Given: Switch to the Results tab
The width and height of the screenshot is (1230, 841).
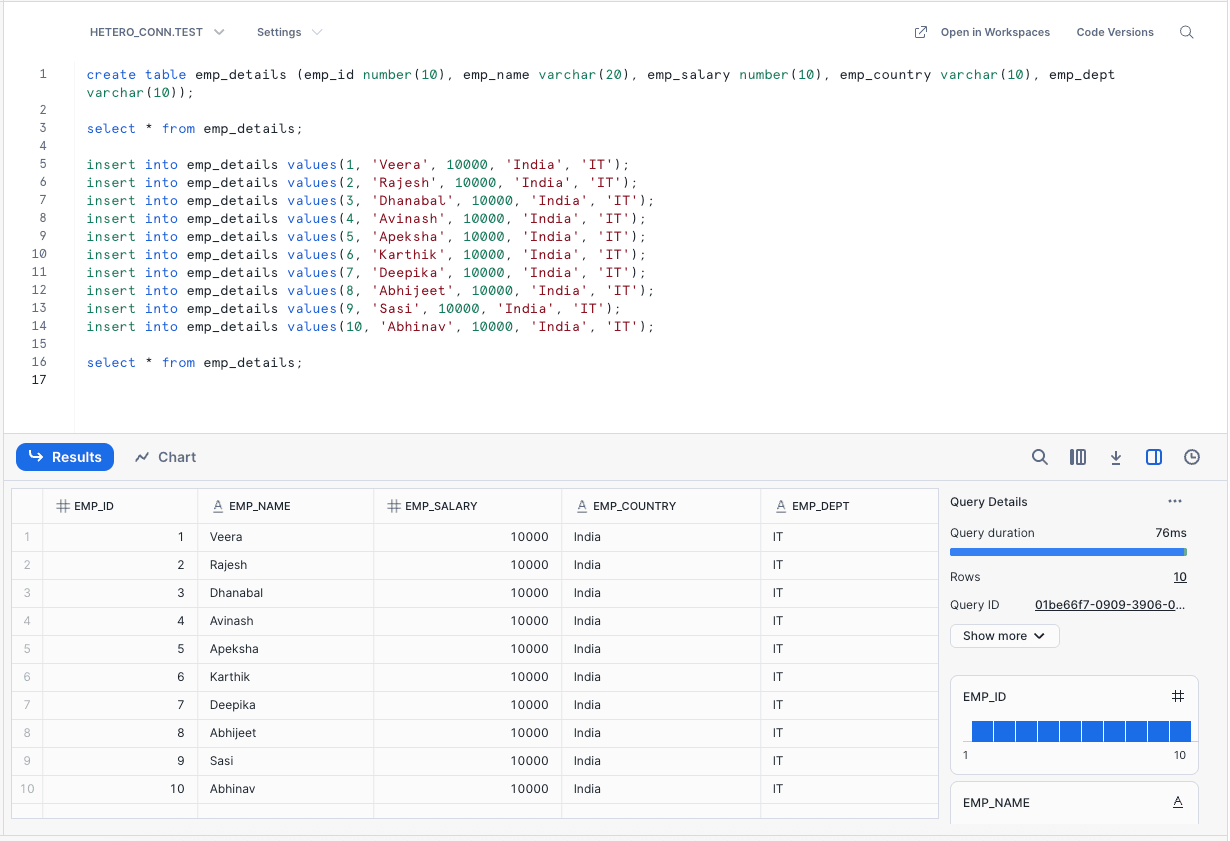Looking at the screenshot, I should 65,457.
